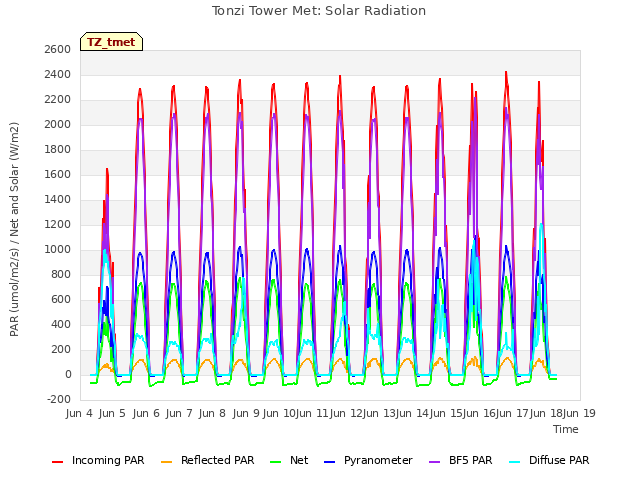
Task: Click the green Net legend swatch
Action: pyautogui.click(x=276, y=462)
